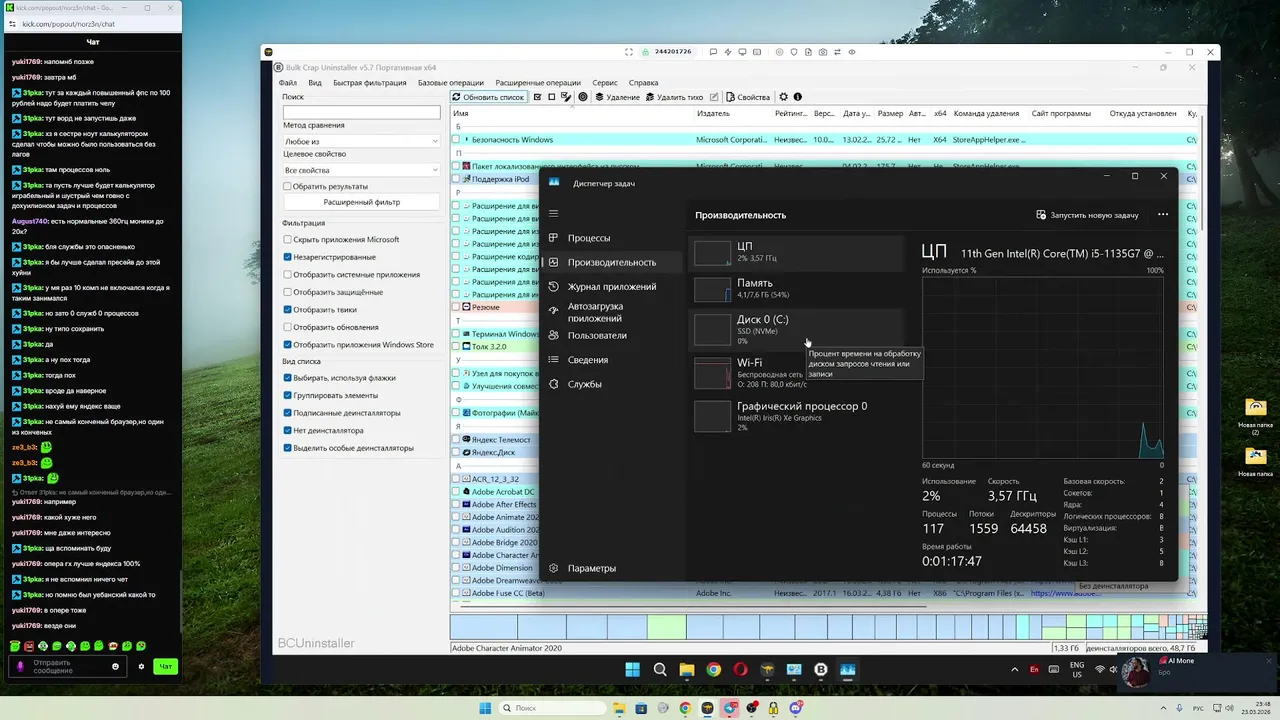Open Details (Сведения) page in Task Manager
Viewport: 1280px width, 720px height.
[x=612, y=360]
